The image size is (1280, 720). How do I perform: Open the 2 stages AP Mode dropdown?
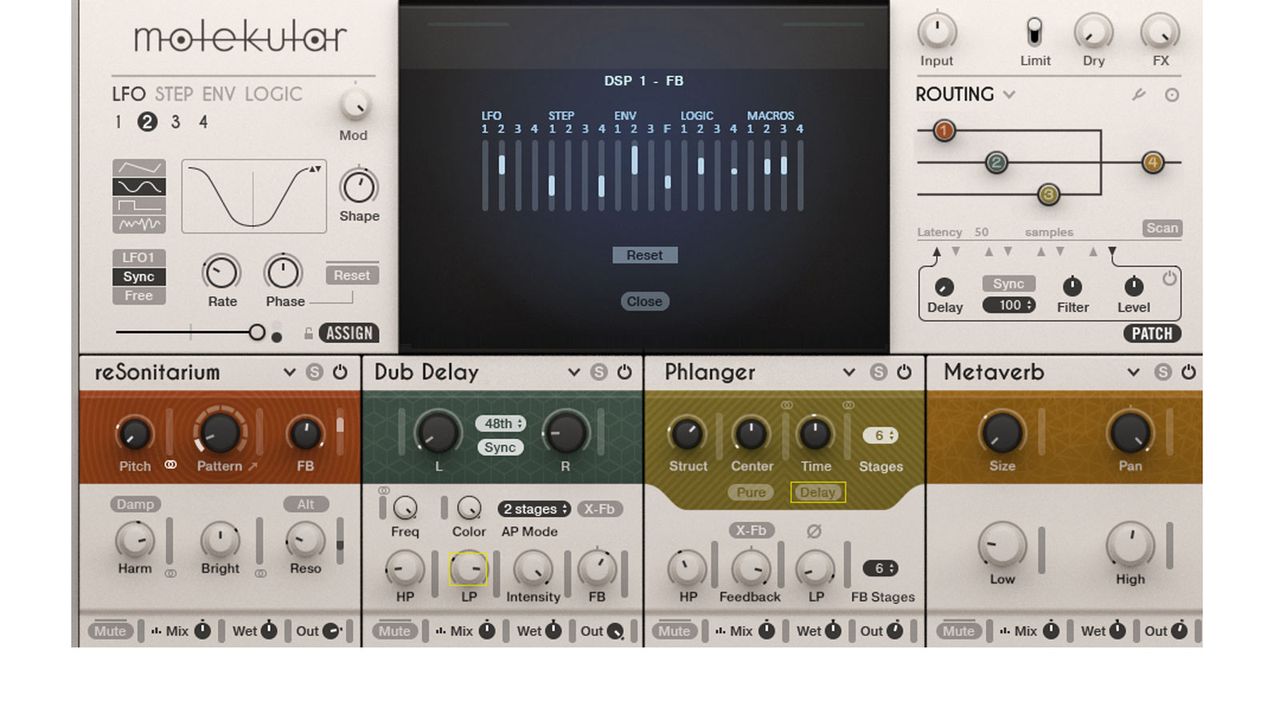click(534, 509)
